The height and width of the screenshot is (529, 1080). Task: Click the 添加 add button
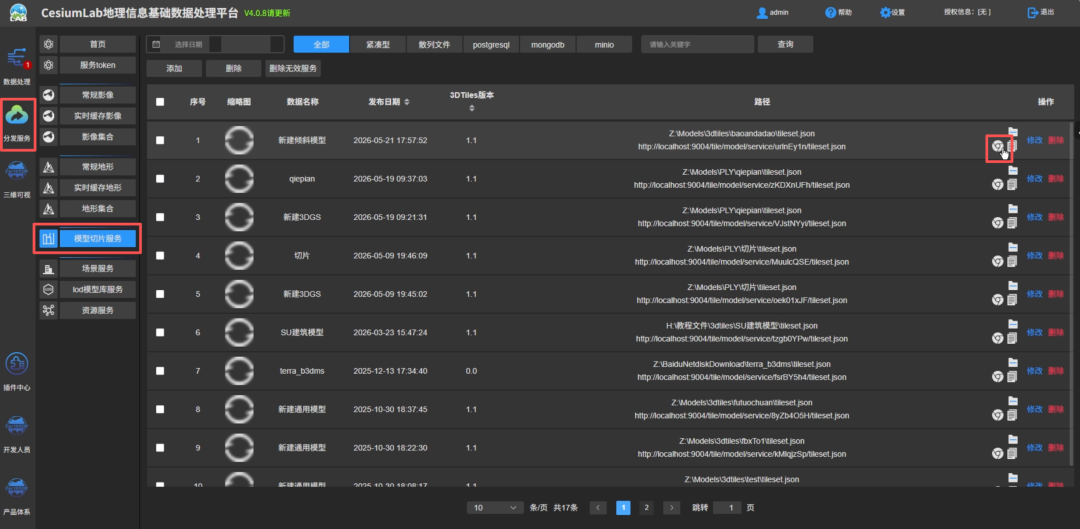(174, 68)
